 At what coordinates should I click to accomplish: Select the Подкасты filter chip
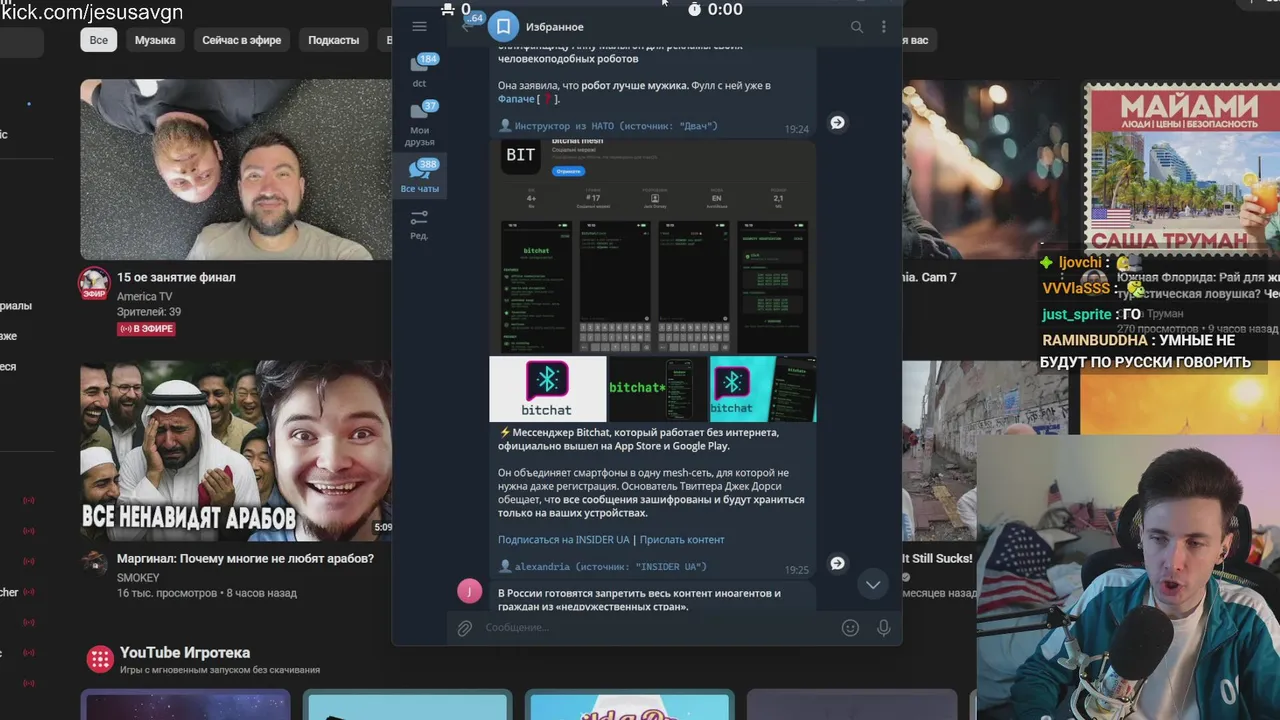click(334, 40)
